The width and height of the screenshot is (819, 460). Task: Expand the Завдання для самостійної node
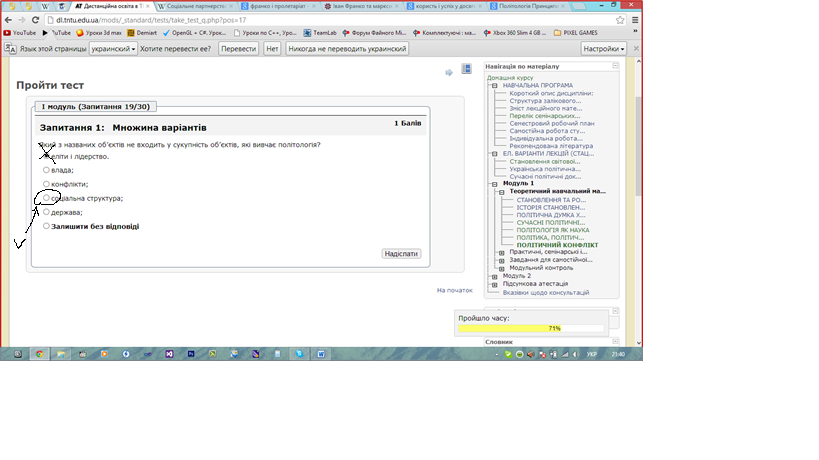pyautogui.click(x=501, y=261)
